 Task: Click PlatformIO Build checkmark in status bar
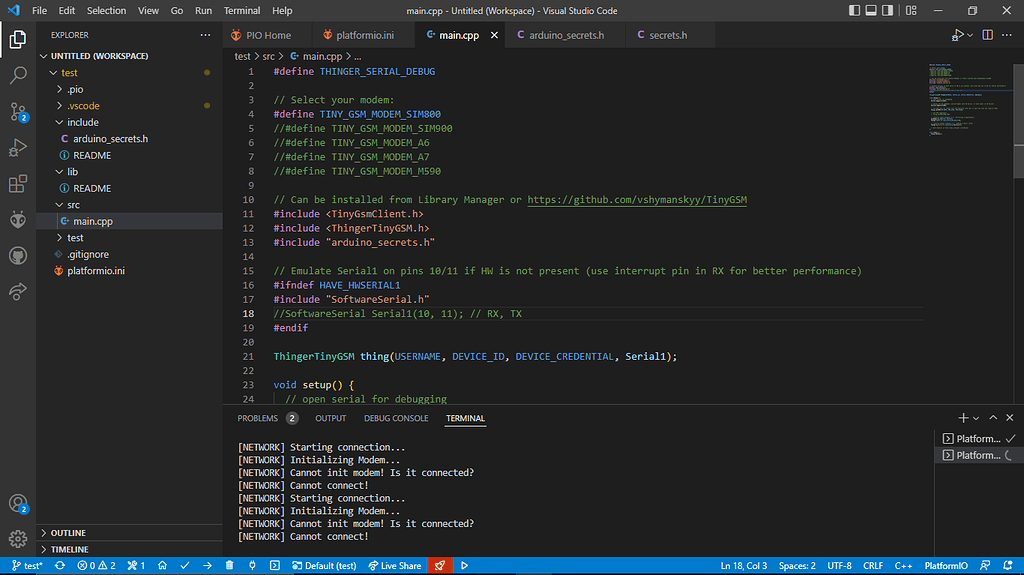click(185, 565)
